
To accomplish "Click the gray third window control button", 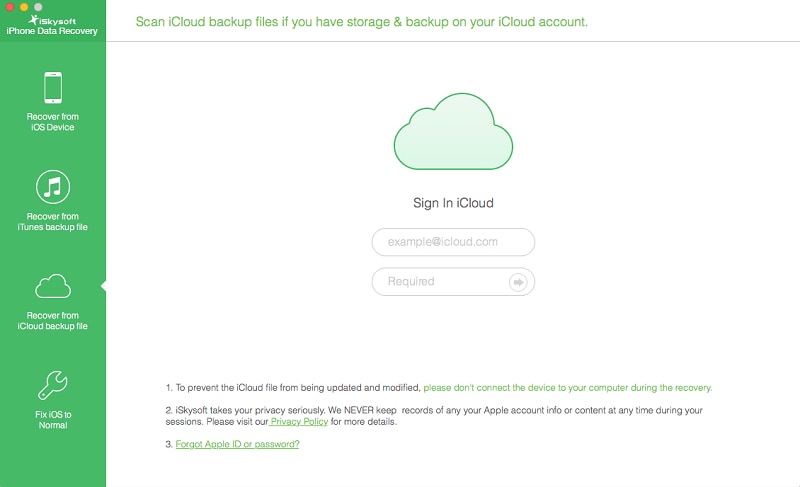I will pos(38,7).
